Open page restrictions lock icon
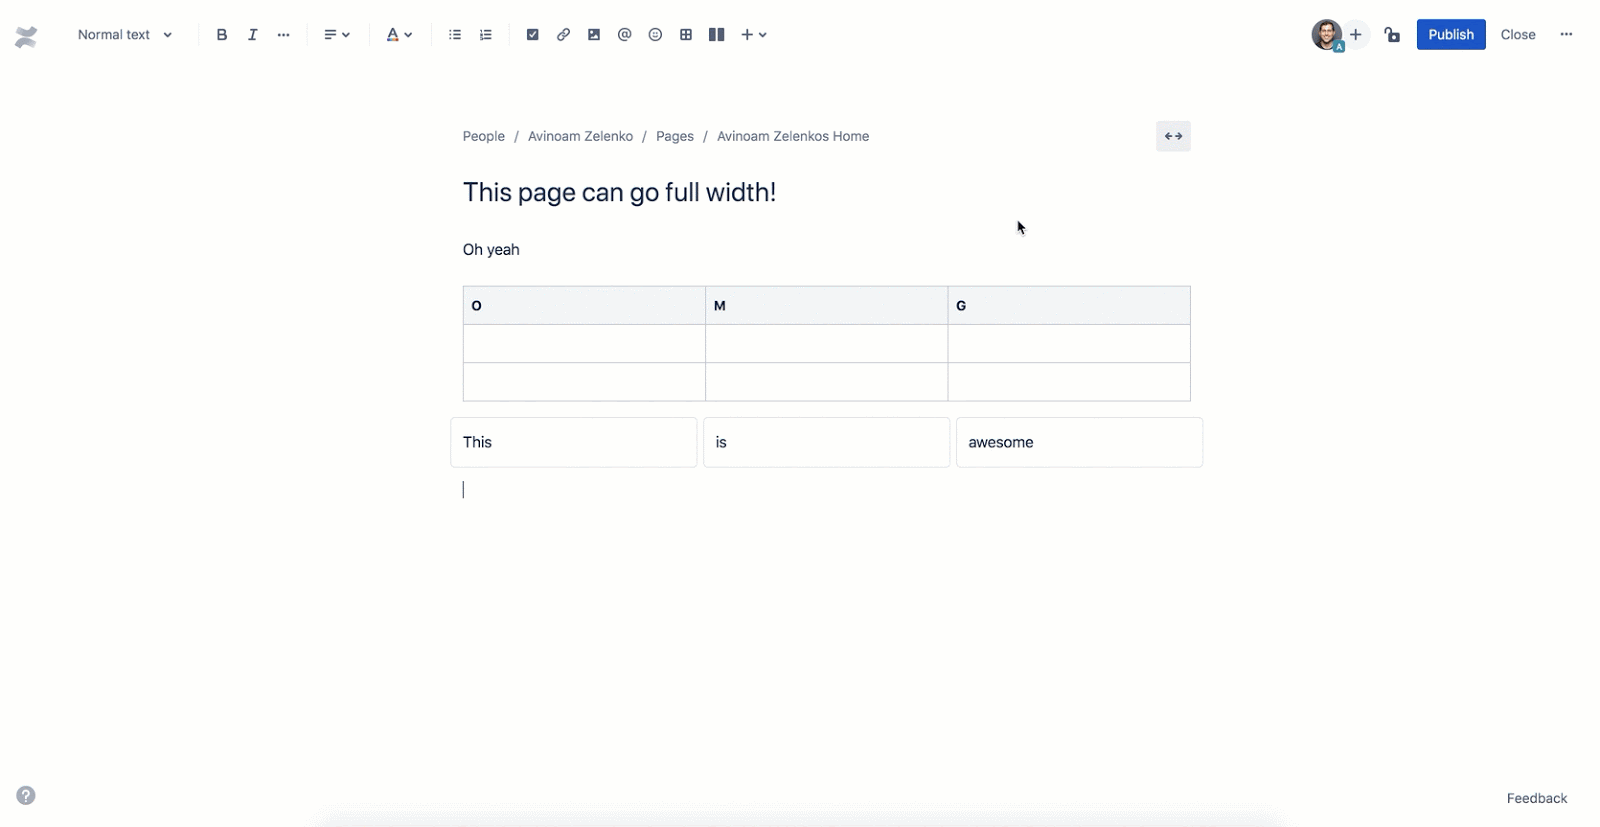1600x827 pixels. (x=1392, y=35)
